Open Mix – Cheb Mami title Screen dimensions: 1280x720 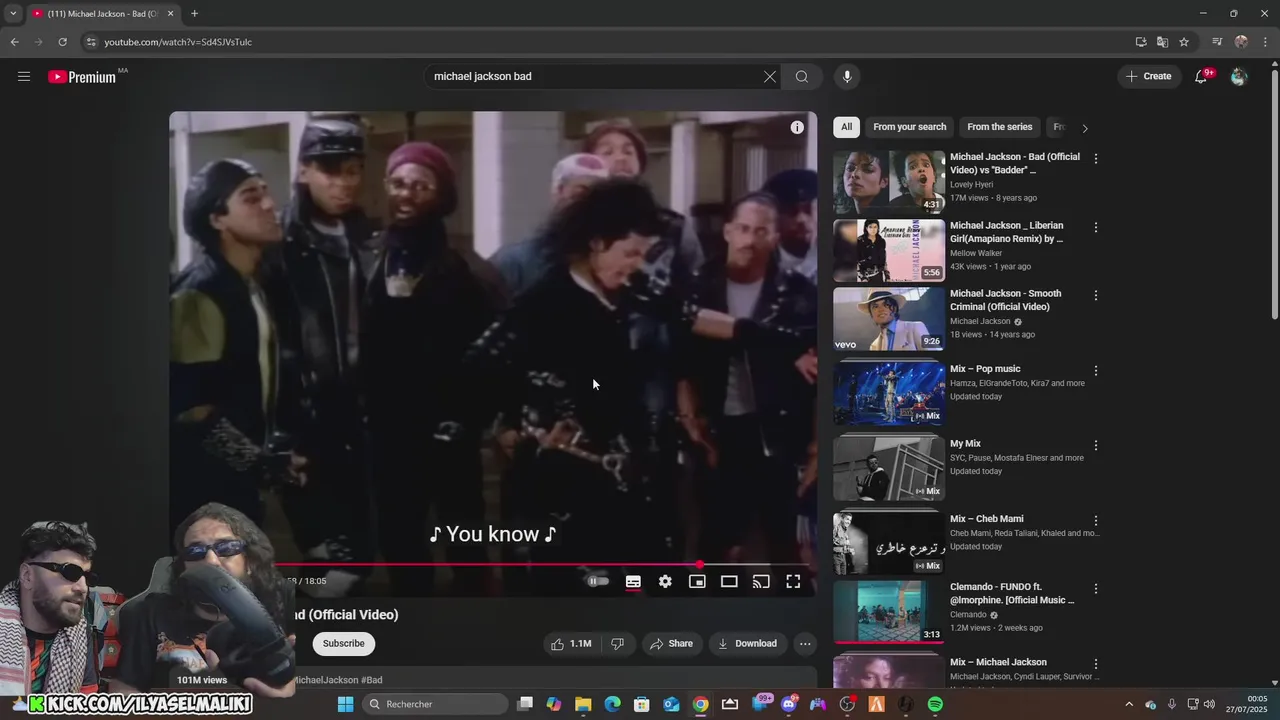[986, 519]
